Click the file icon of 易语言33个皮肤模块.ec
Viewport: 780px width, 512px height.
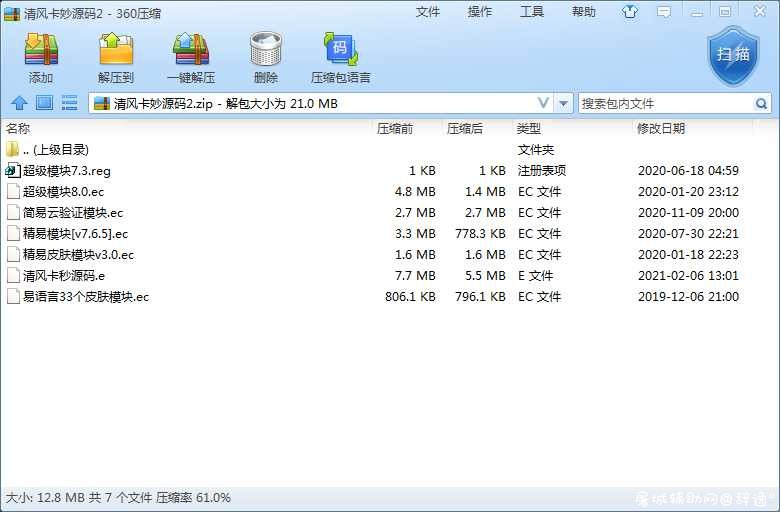point(13,297)
